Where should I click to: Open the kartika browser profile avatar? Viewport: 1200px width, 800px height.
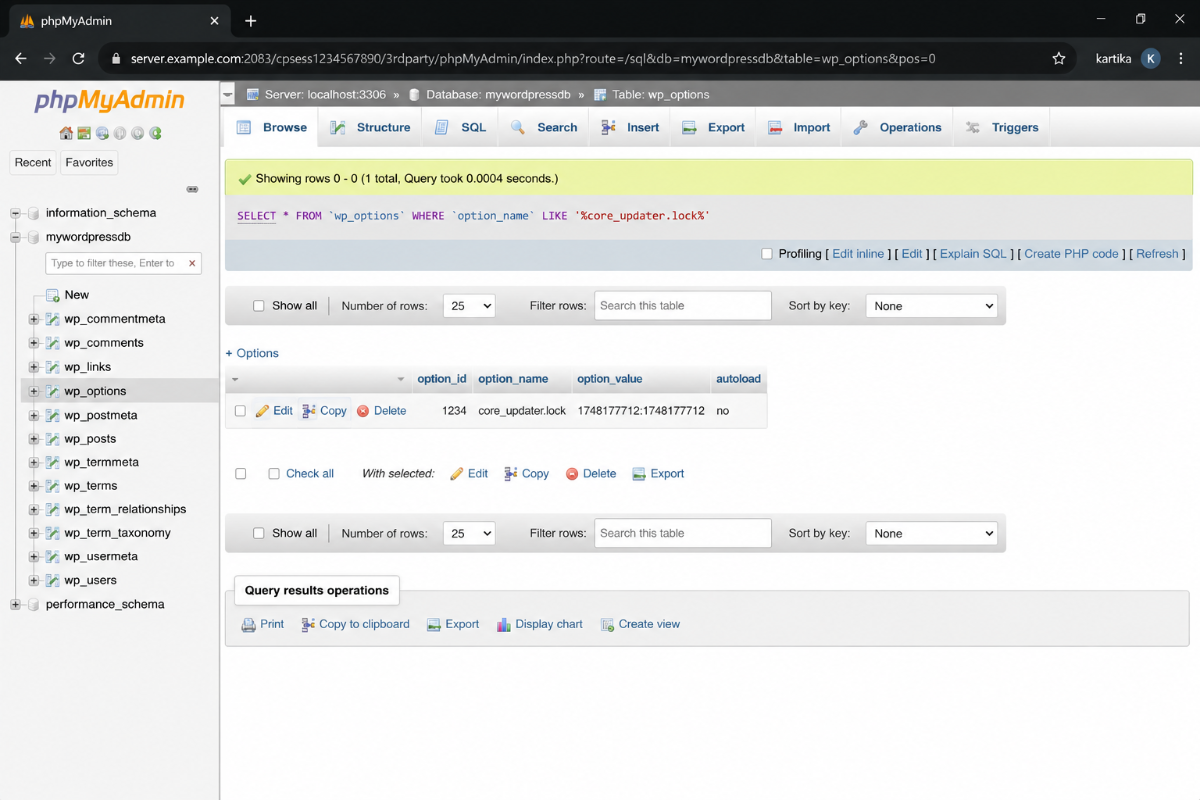1151,59
